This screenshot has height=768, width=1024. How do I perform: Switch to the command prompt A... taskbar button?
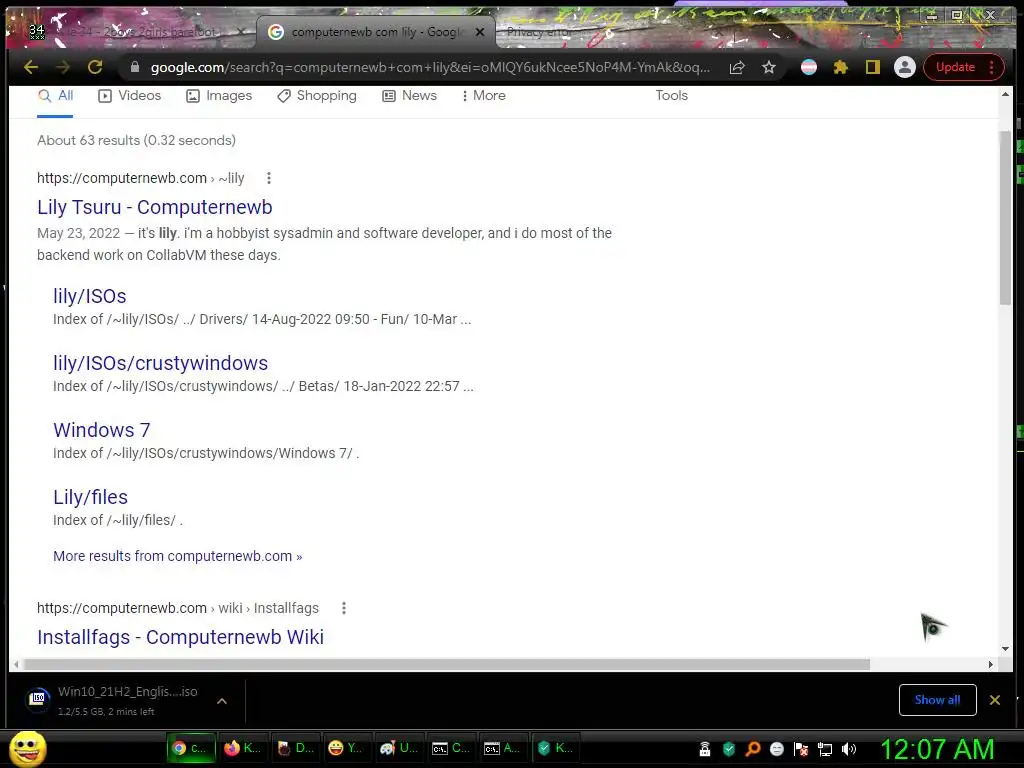503,748
